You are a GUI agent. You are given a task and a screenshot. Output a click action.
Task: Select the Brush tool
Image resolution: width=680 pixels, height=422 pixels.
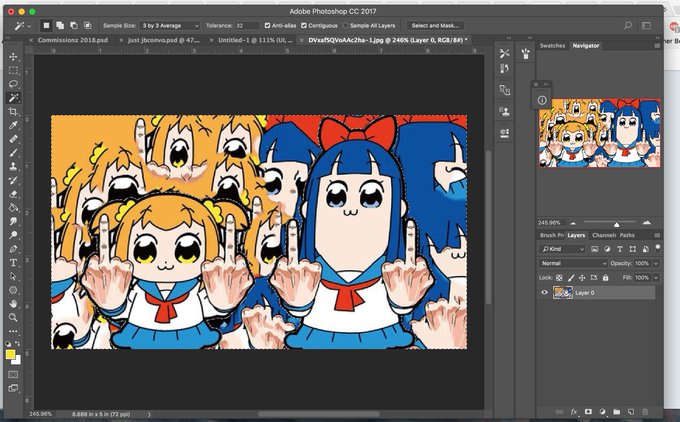pos(13,153)
